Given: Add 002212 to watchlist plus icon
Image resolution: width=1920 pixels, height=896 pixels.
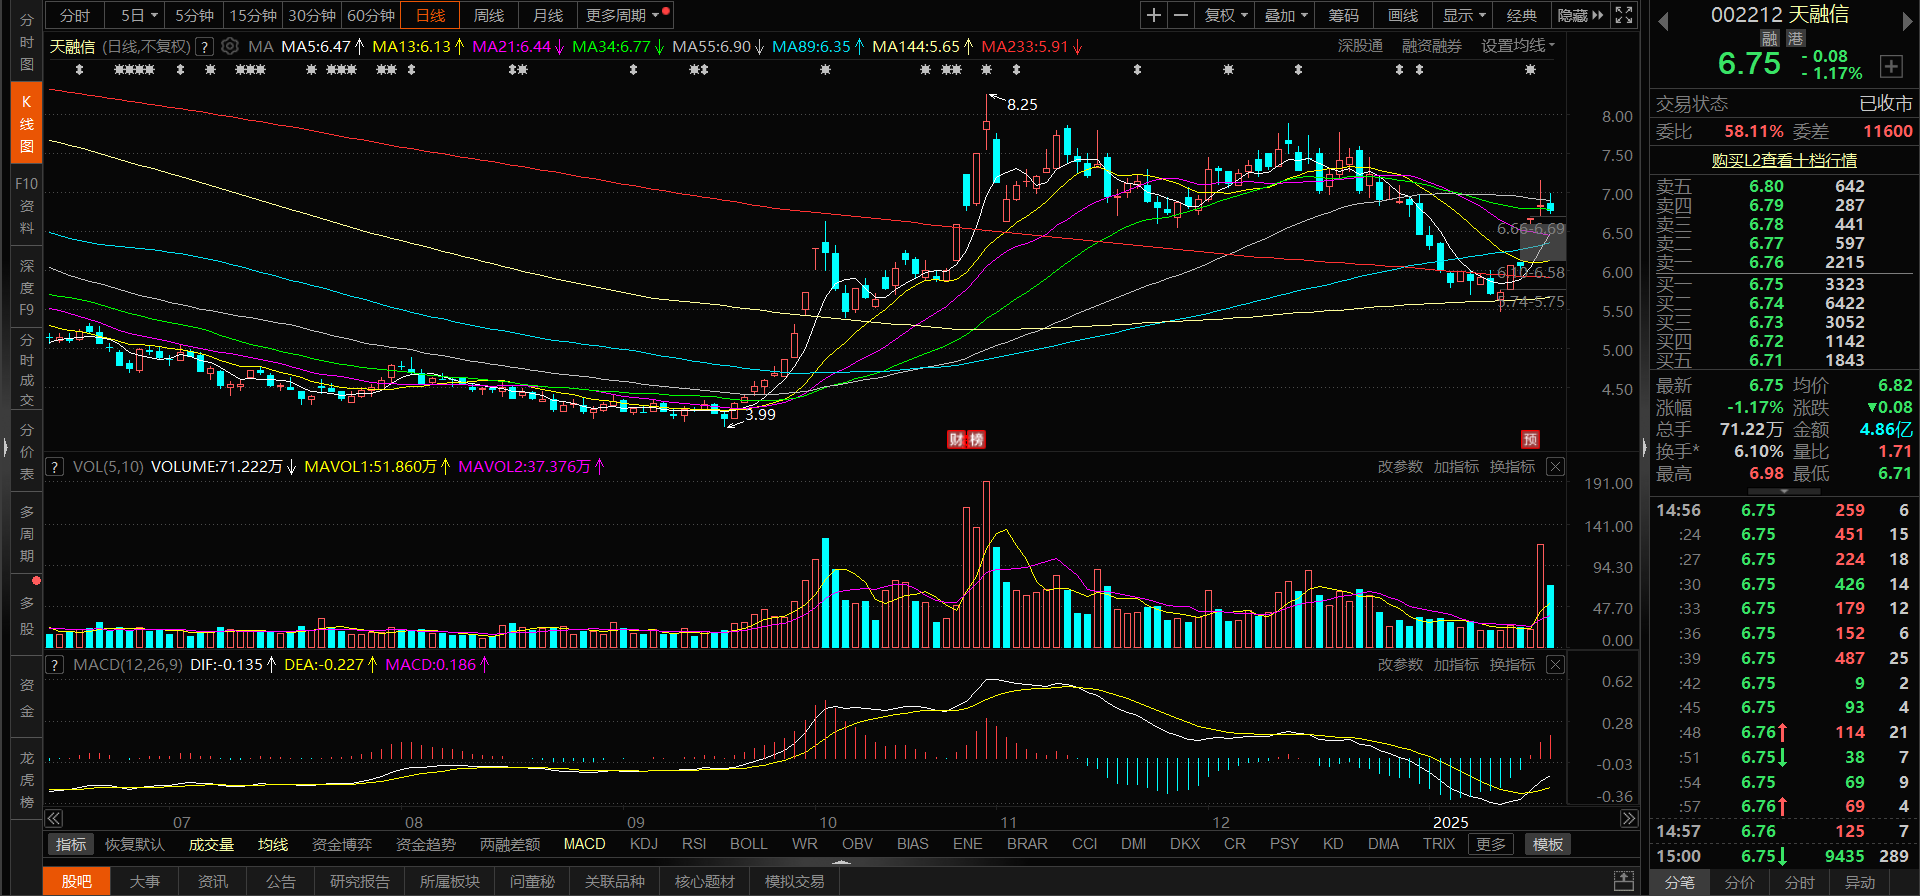Looking at the screenshot, I should [1891, 66].
